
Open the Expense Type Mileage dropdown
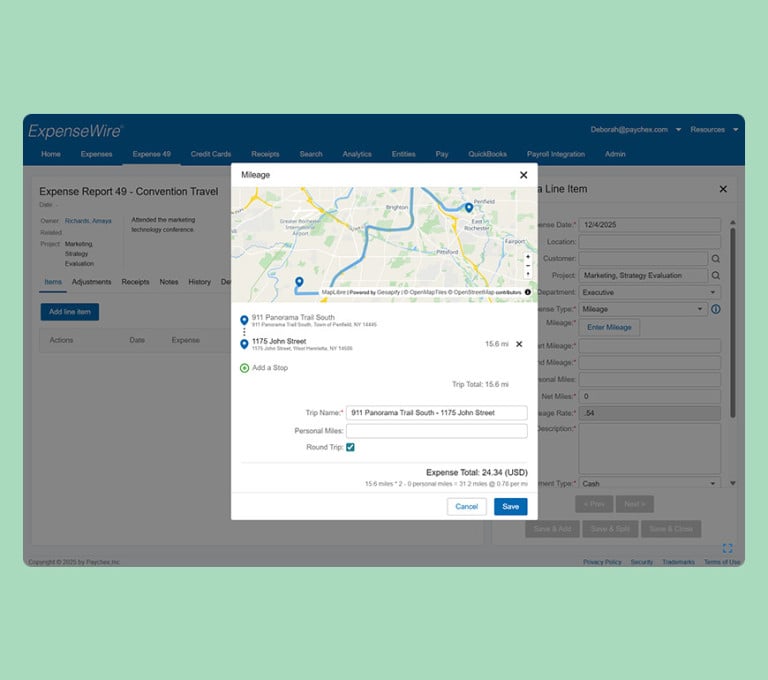[643, 309]
